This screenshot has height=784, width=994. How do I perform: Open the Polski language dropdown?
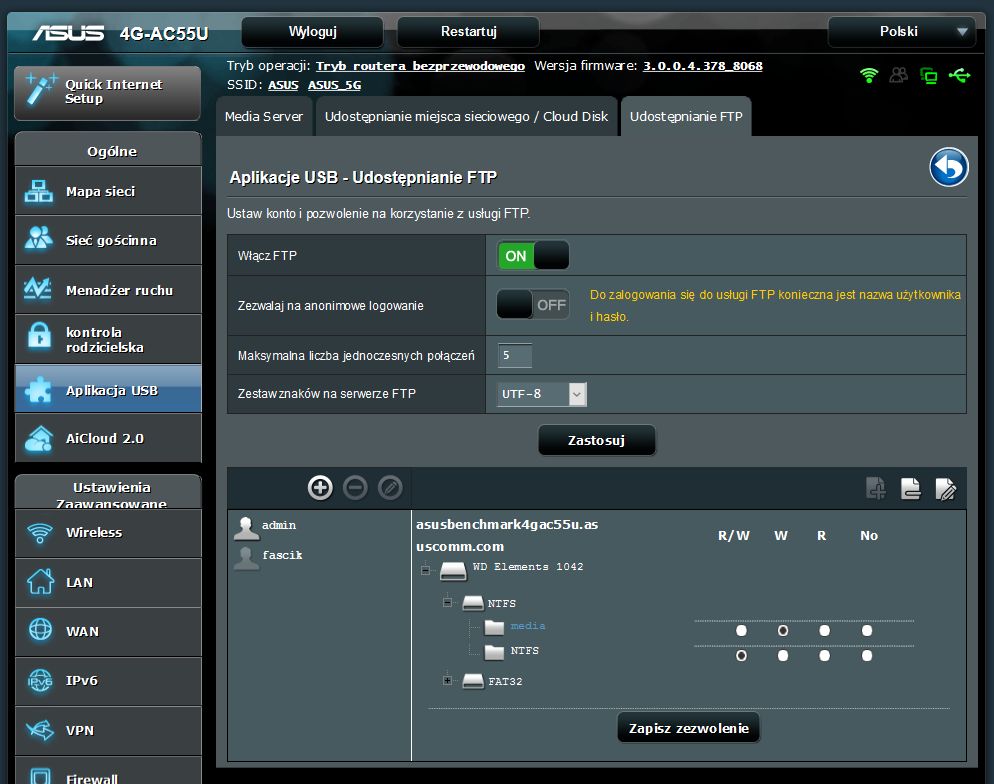point(901,31)
